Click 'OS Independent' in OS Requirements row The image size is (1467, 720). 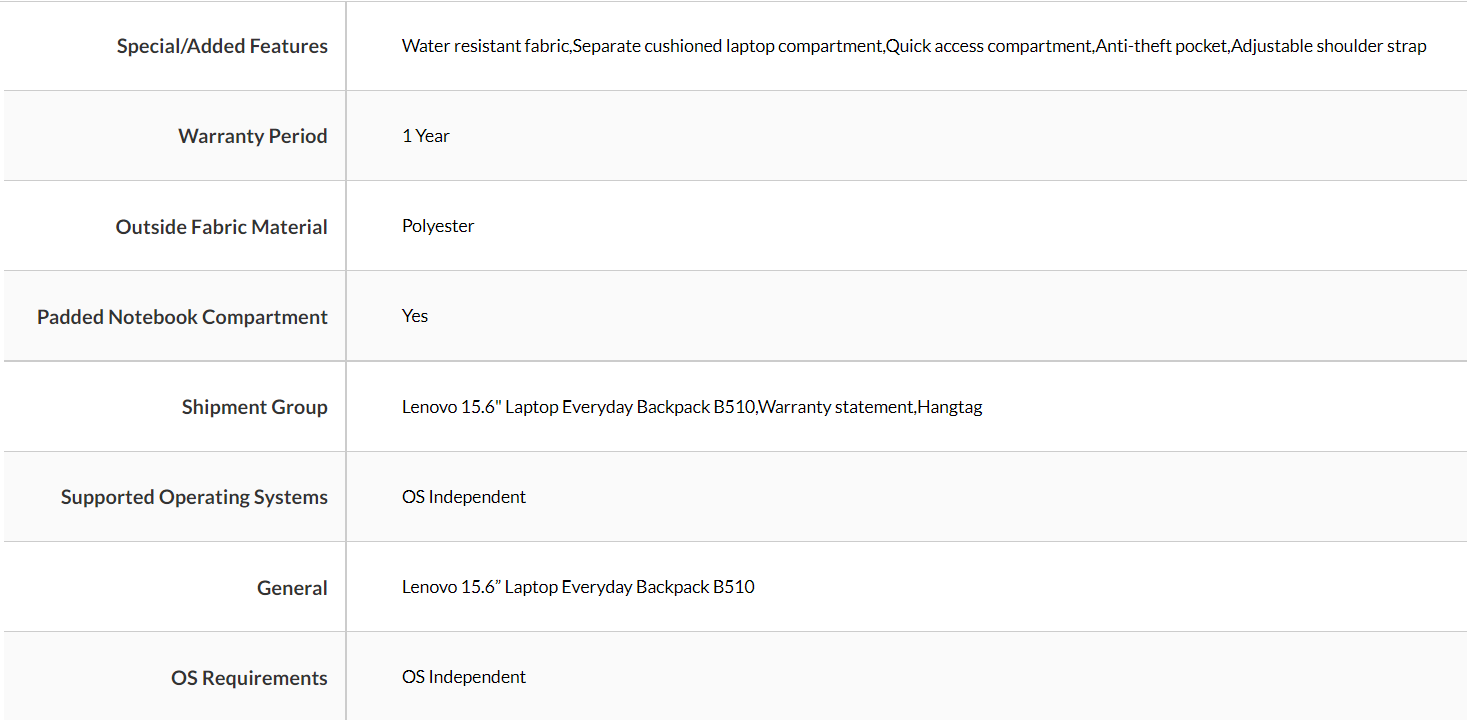[x=464, y=677]
